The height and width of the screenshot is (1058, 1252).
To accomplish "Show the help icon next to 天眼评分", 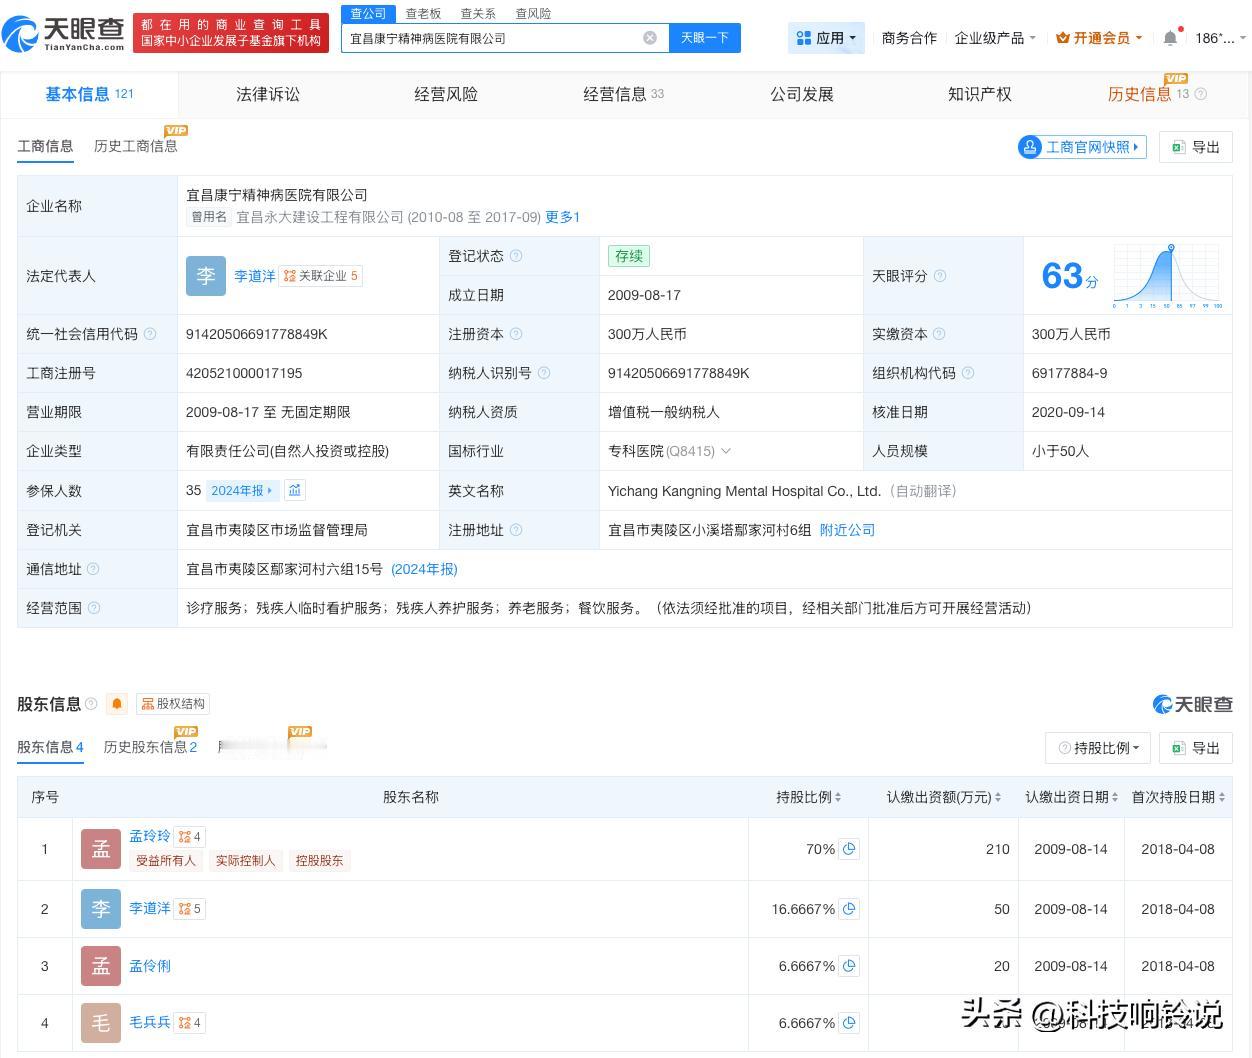I will tap(940, 276).
